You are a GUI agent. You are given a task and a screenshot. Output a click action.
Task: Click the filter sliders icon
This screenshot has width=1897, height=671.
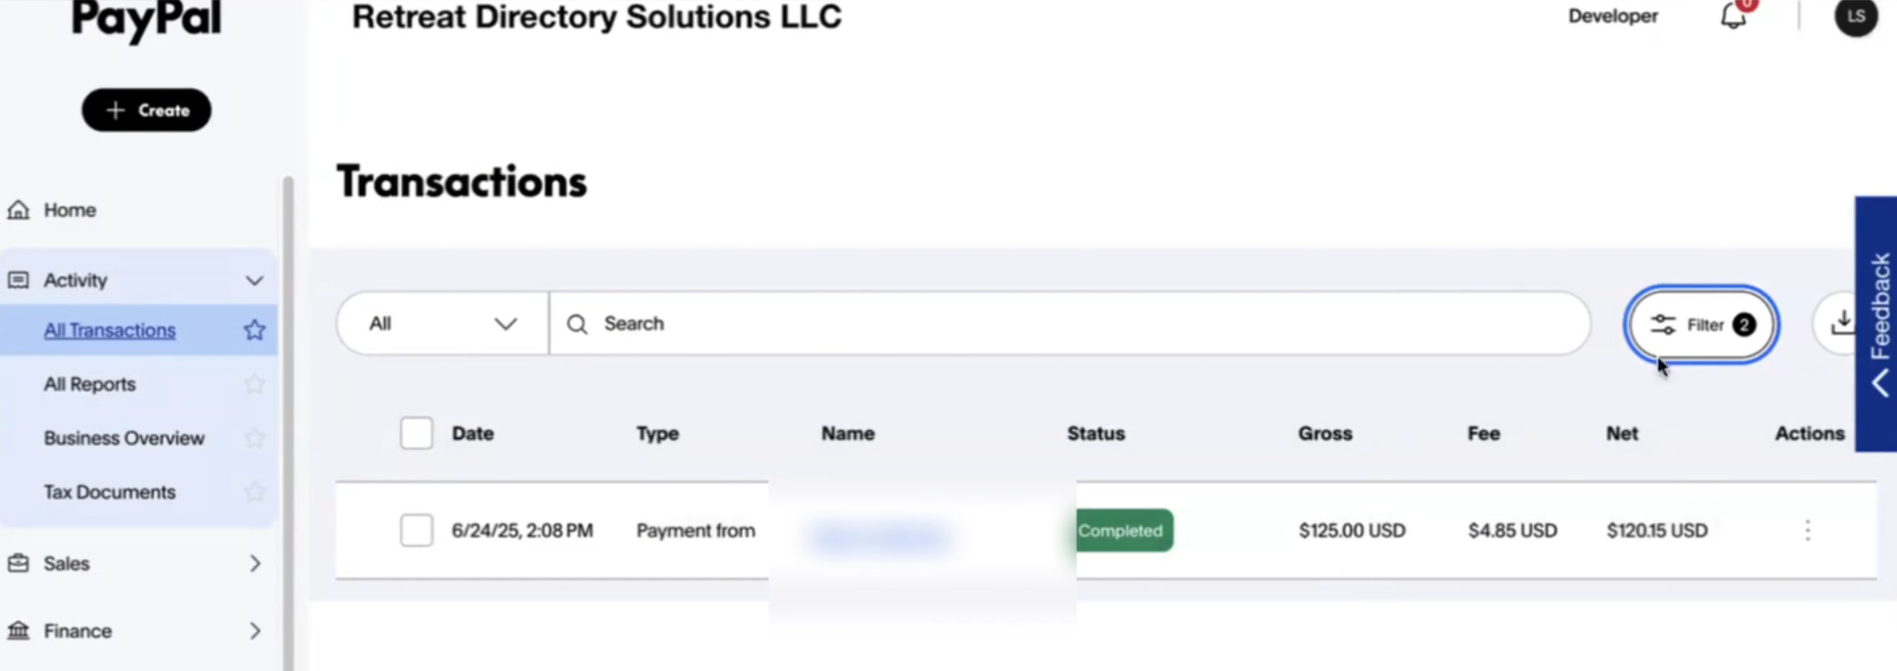(1663, 324)
